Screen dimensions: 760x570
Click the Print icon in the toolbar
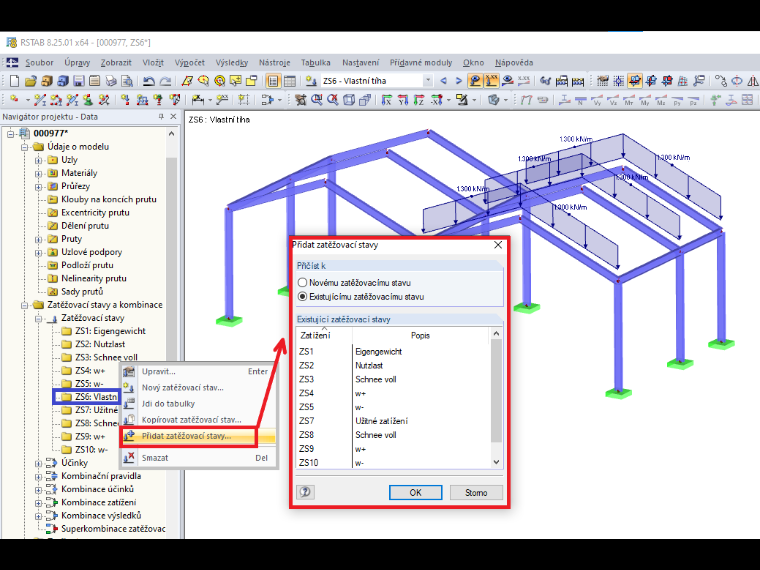click(111, 81)
